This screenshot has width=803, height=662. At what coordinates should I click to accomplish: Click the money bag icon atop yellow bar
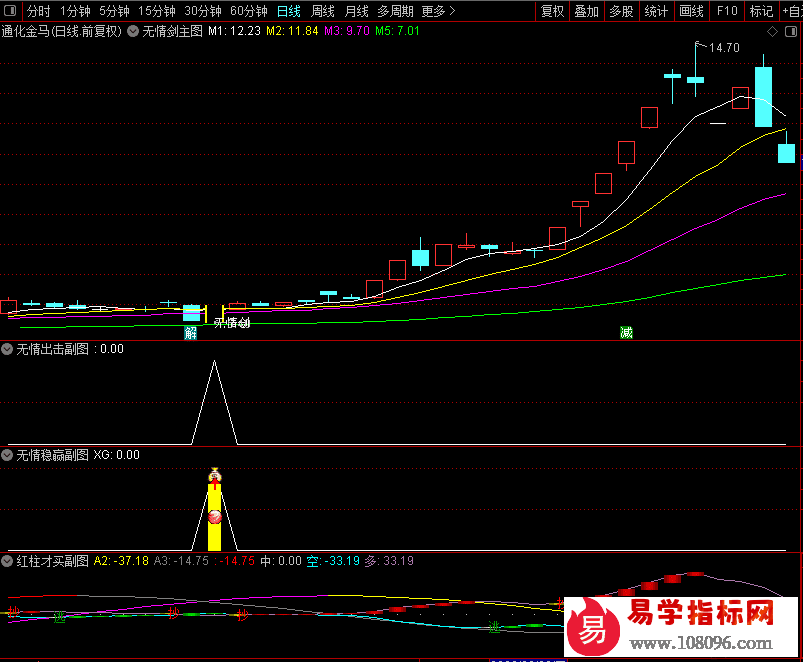point(215,476)
